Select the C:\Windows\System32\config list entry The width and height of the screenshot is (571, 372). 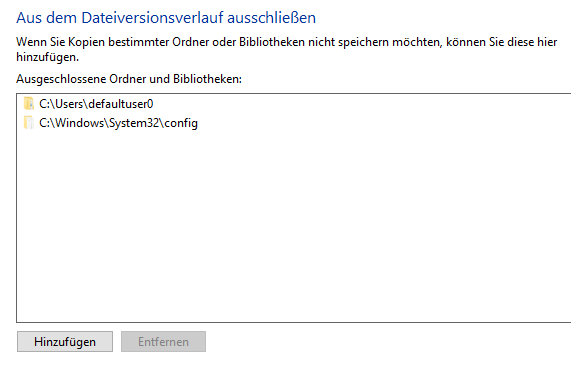111,123
